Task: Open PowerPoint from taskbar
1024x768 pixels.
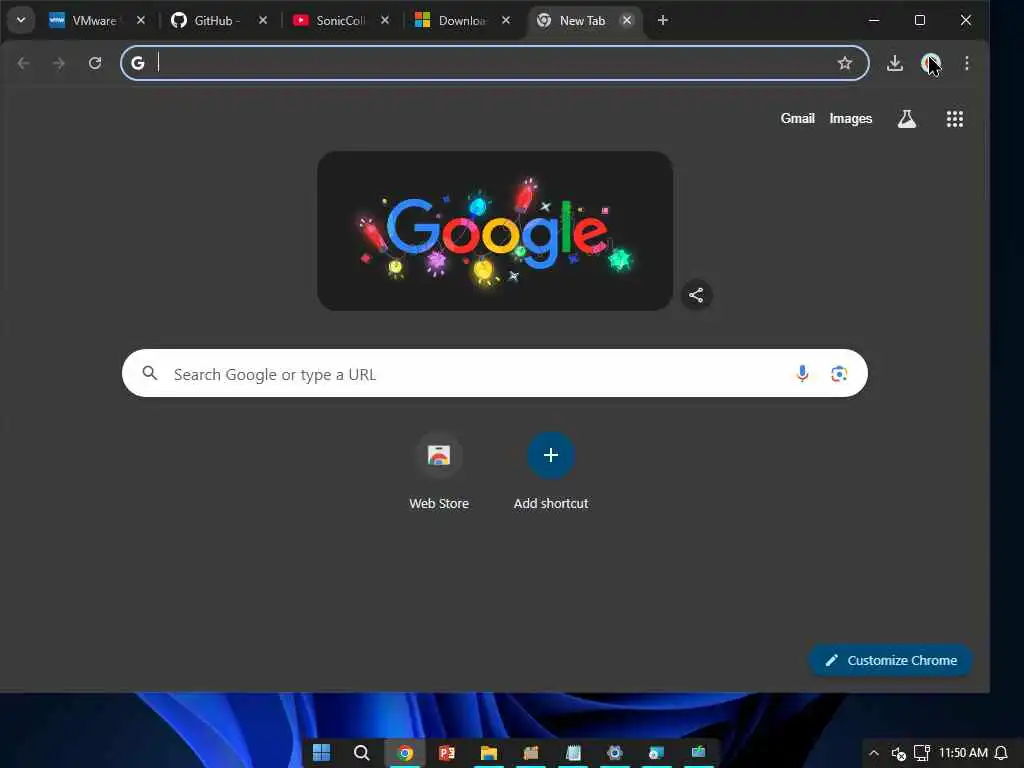Action: coord(447,753)
